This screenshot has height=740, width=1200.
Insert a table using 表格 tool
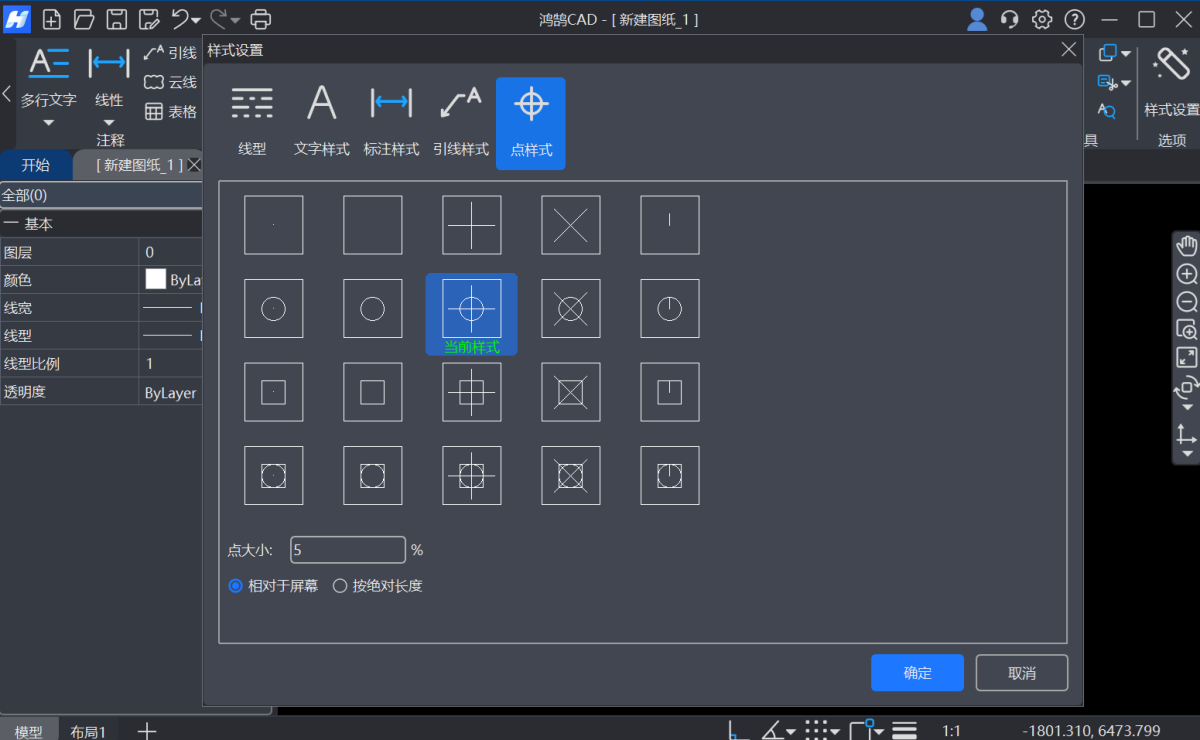point(170,111)
